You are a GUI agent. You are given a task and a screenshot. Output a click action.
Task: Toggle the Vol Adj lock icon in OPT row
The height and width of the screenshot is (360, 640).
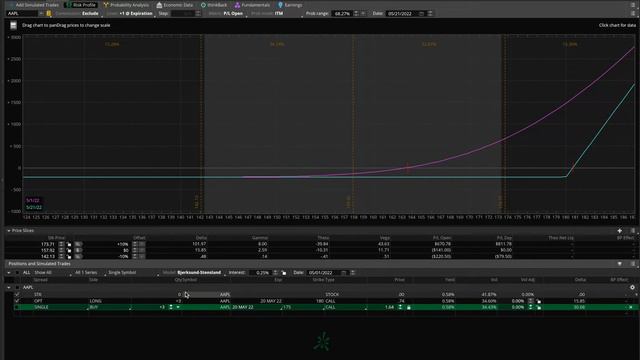coord(539,301)
